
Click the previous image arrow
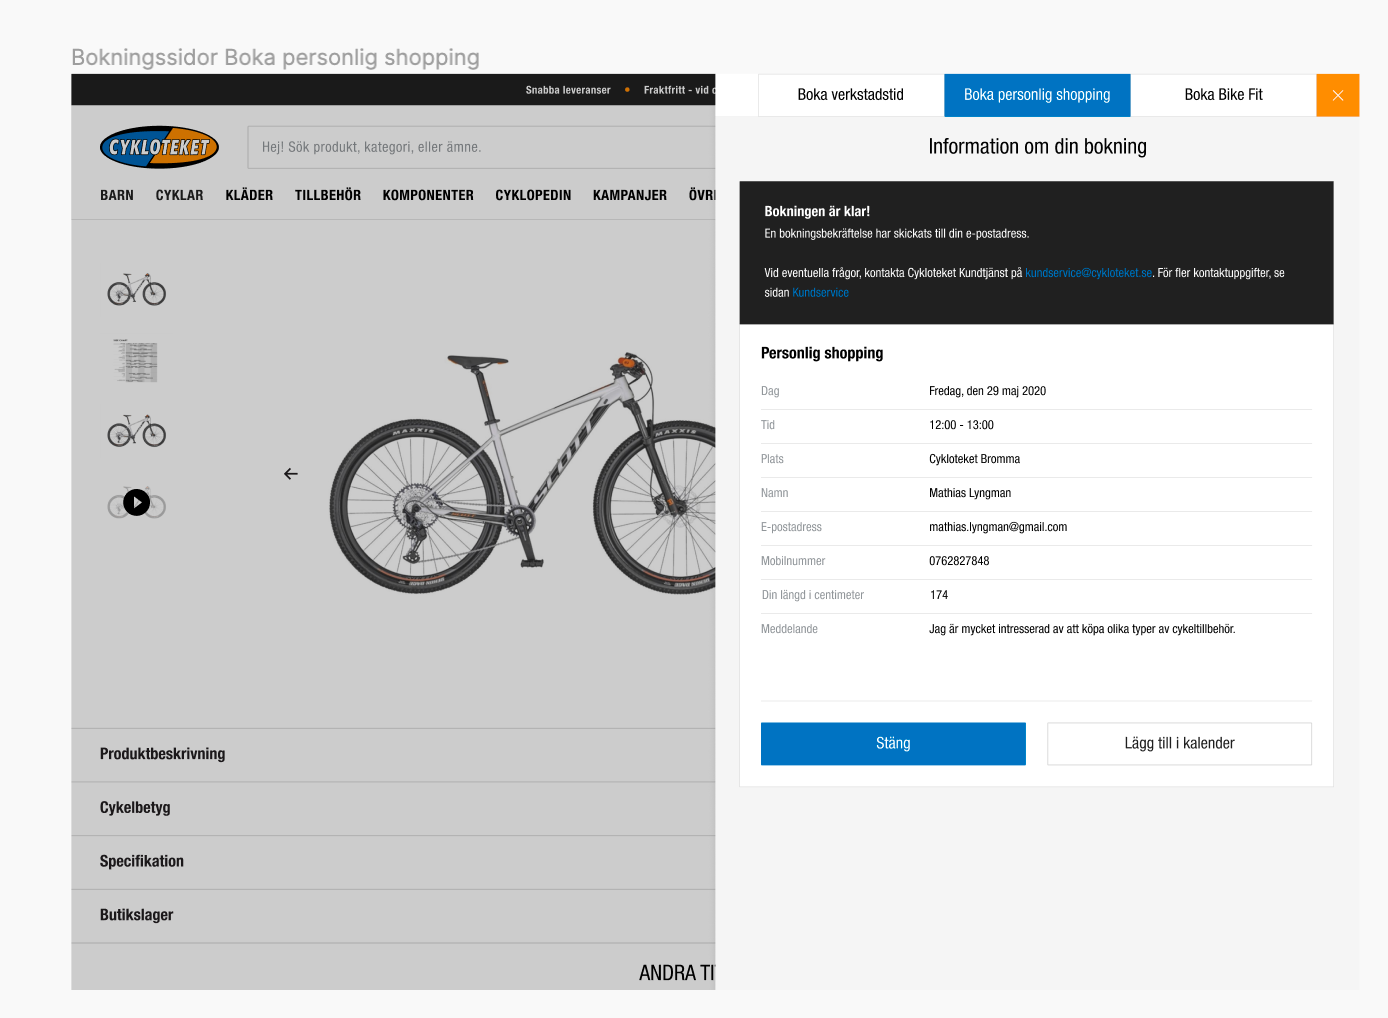tap(291, 474)
